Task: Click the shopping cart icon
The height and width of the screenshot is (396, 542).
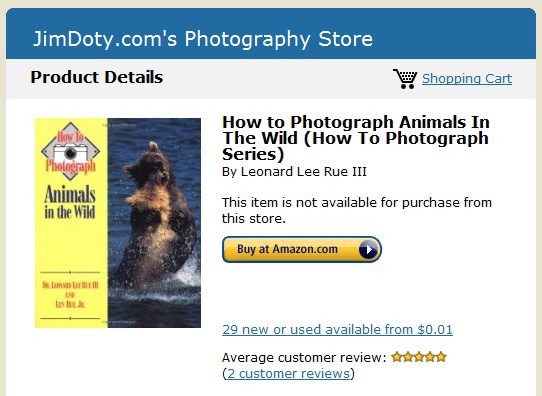Action: pyautogui.click(x=405, y=79)
